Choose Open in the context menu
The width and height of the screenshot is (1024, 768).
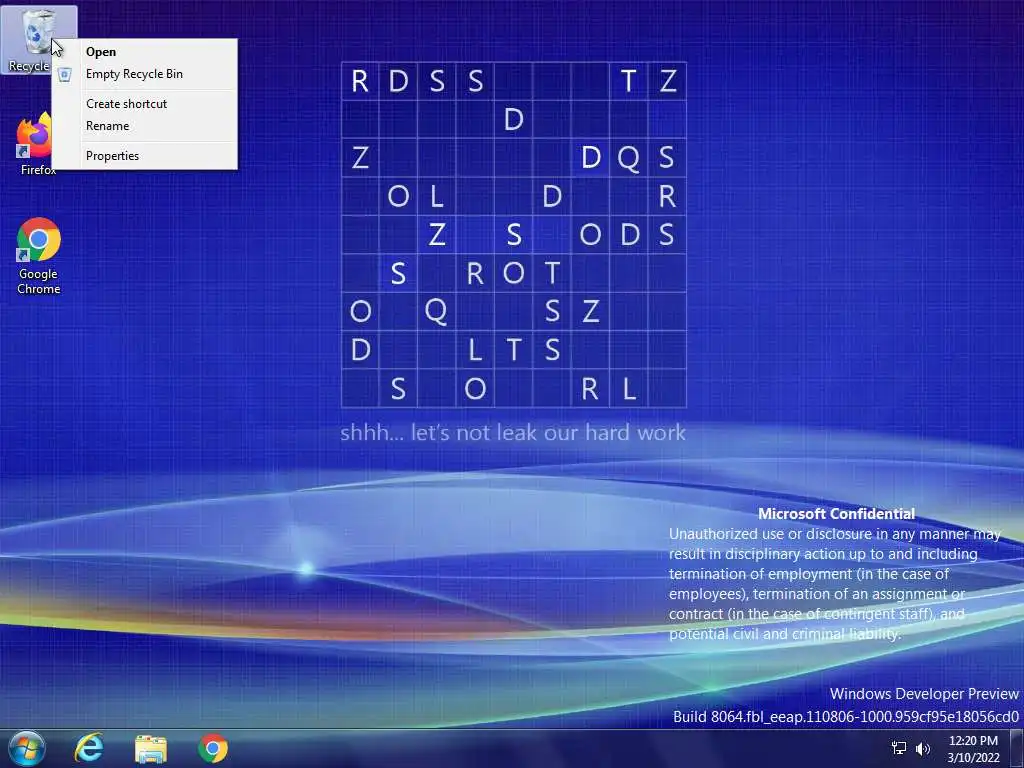tap(144, 52)
